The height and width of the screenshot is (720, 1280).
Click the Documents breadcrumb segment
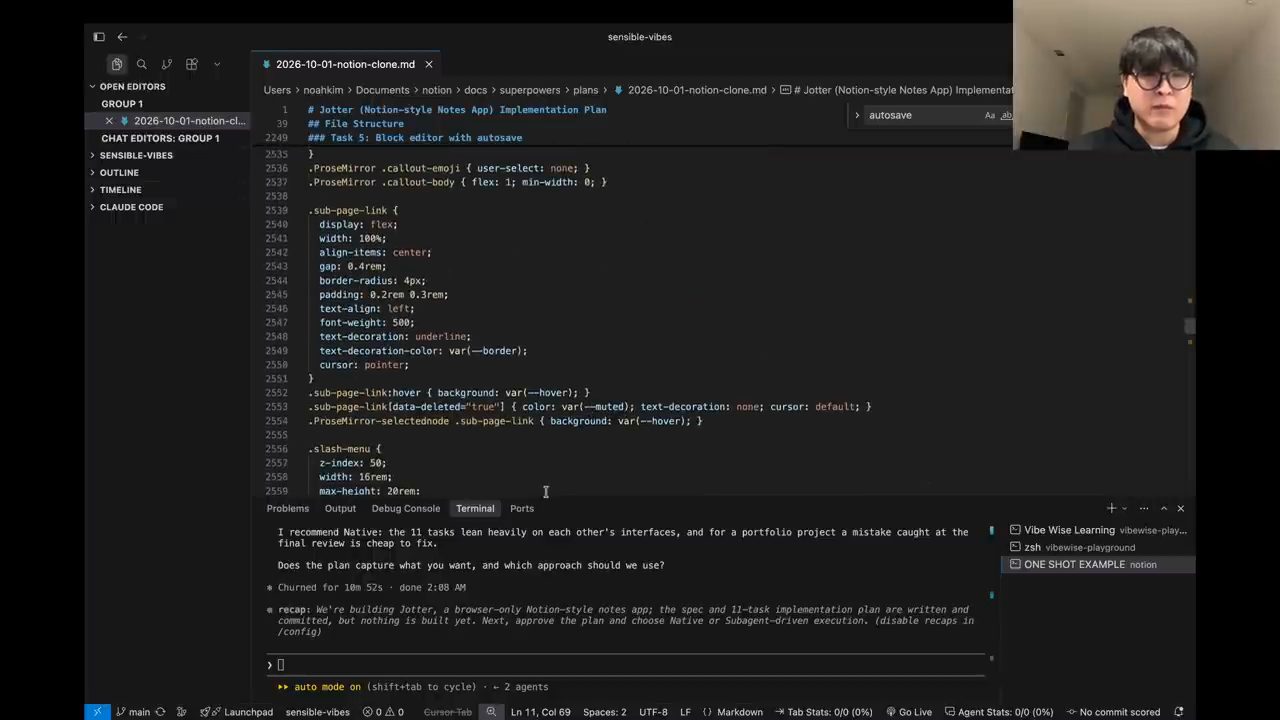[382, 90]
